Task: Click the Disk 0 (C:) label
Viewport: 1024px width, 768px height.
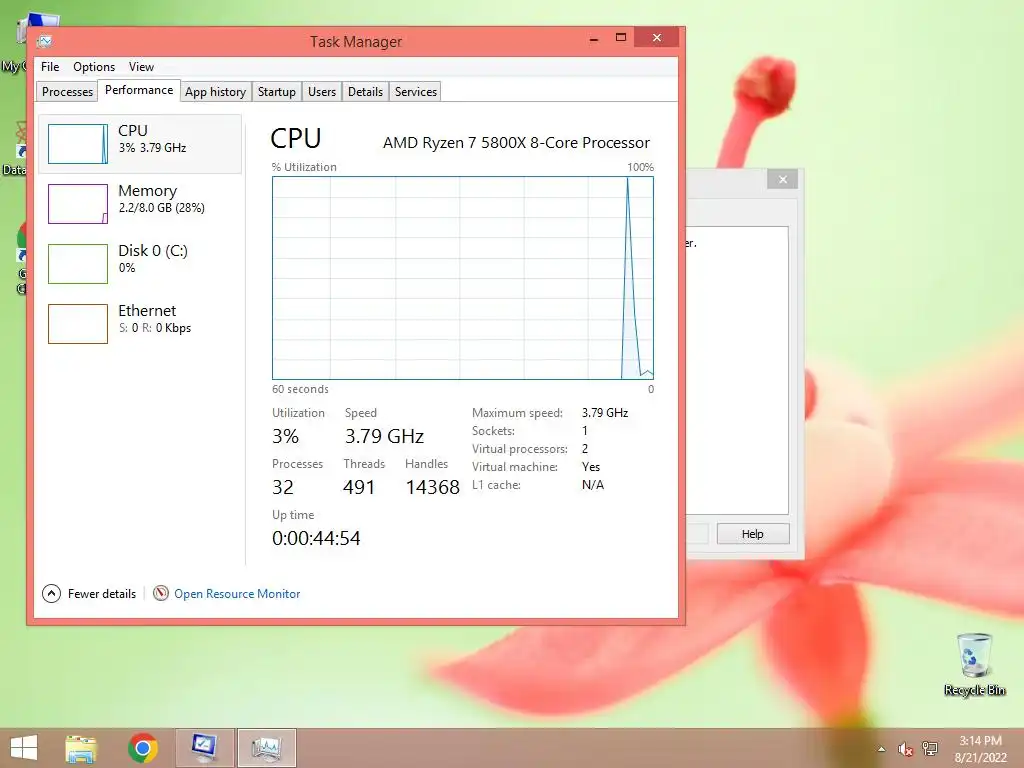Action: pyautogui.click(x=153, y=251)
